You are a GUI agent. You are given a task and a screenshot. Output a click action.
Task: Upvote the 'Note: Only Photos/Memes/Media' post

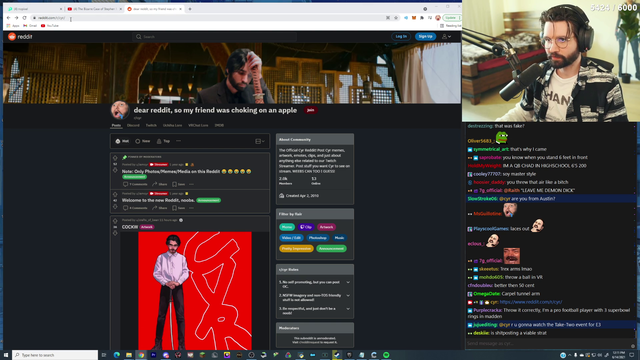coord(115,158)
